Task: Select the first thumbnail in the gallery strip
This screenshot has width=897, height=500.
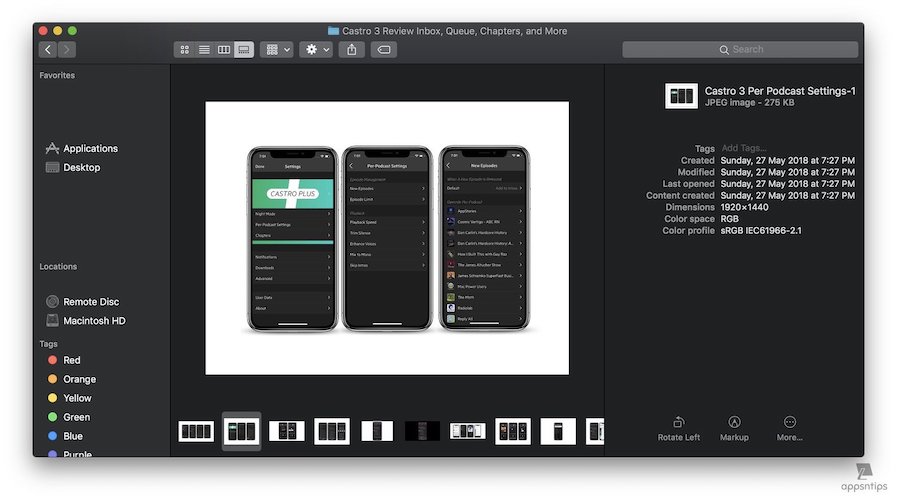Action: [x=196, y=431]
